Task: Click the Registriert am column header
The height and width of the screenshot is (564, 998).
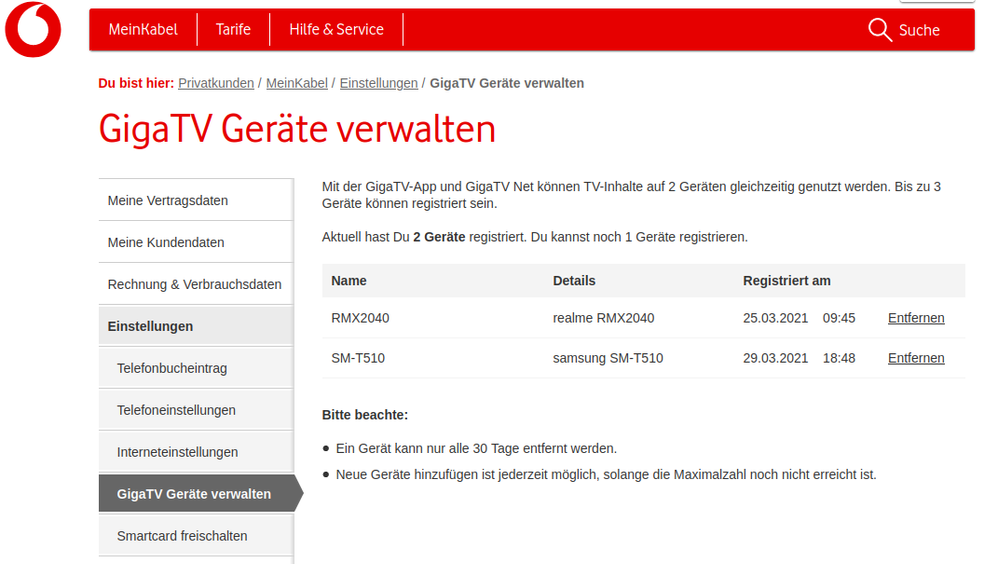Action: [787, 281]
